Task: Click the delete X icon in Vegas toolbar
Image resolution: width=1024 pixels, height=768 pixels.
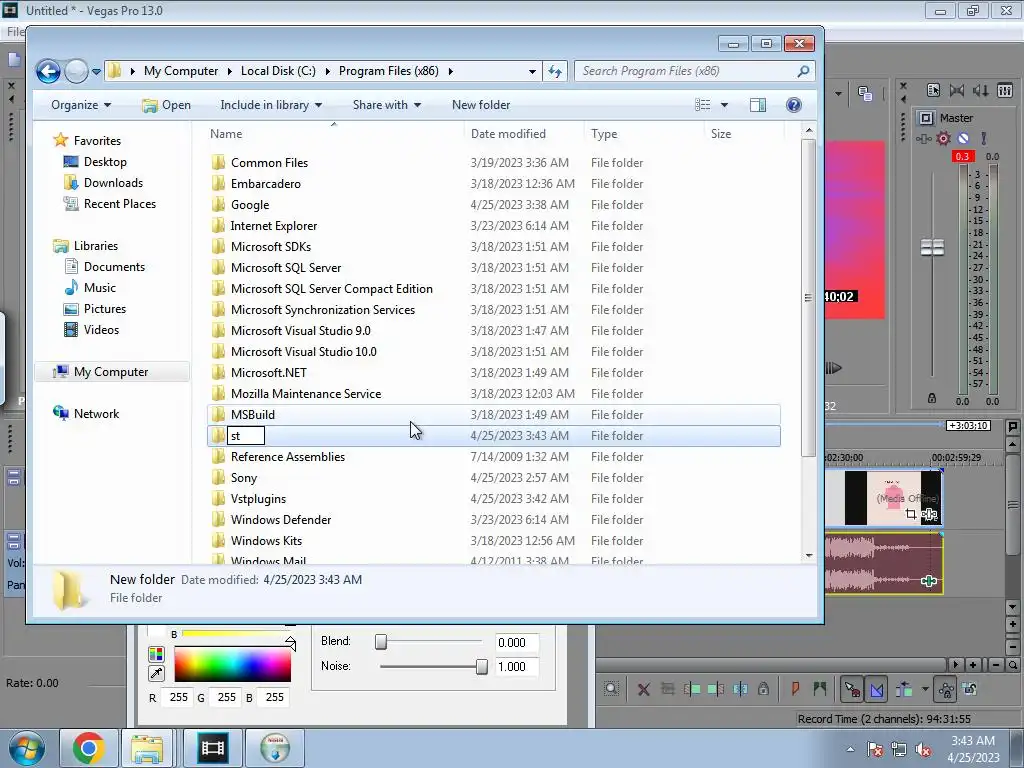Action: click(x=643, y=689)
